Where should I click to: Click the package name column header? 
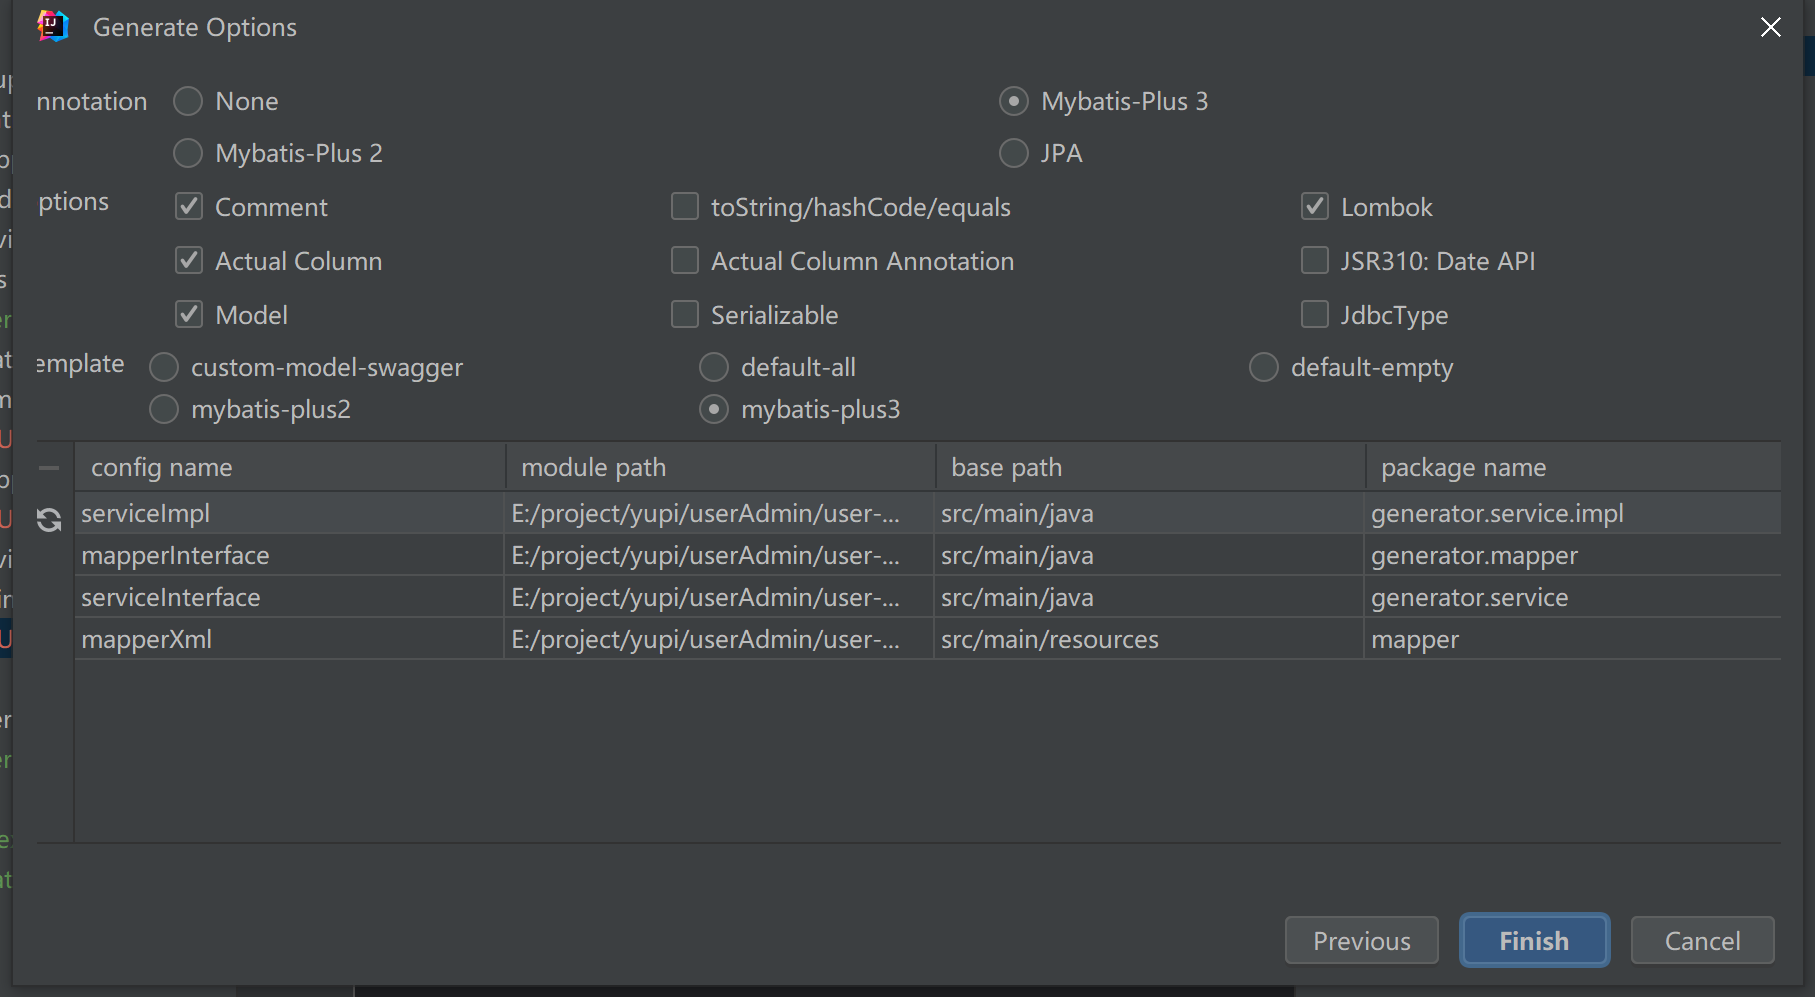[x=1573, y=468]
